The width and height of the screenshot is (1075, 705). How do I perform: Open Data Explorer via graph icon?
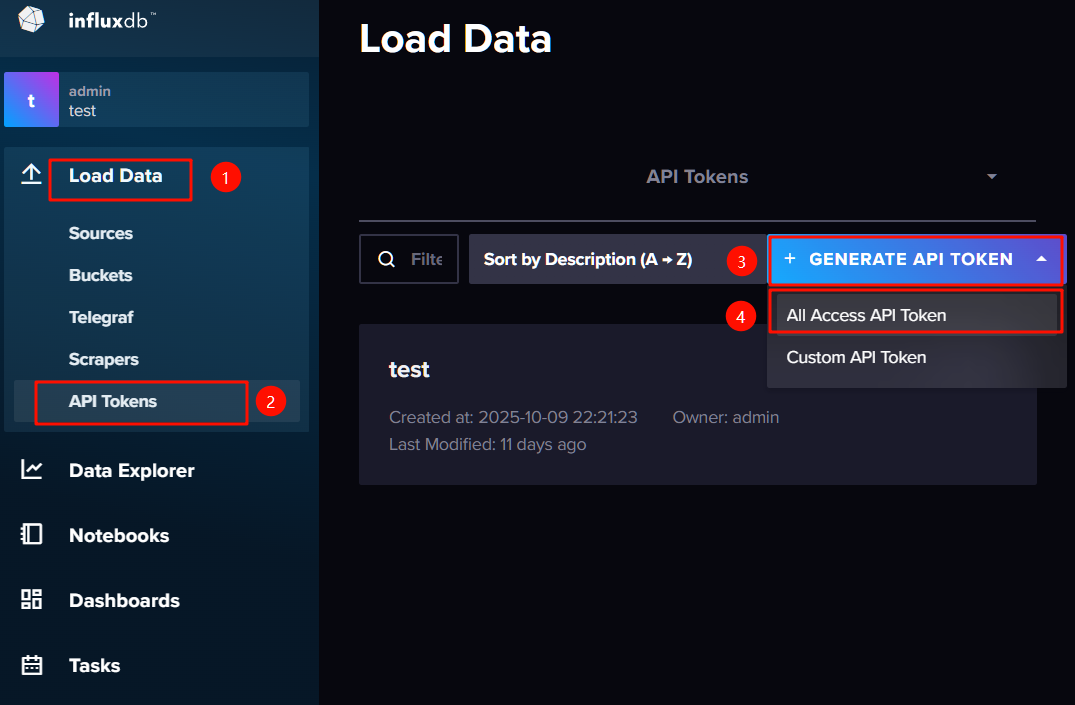tap(32, 470)
